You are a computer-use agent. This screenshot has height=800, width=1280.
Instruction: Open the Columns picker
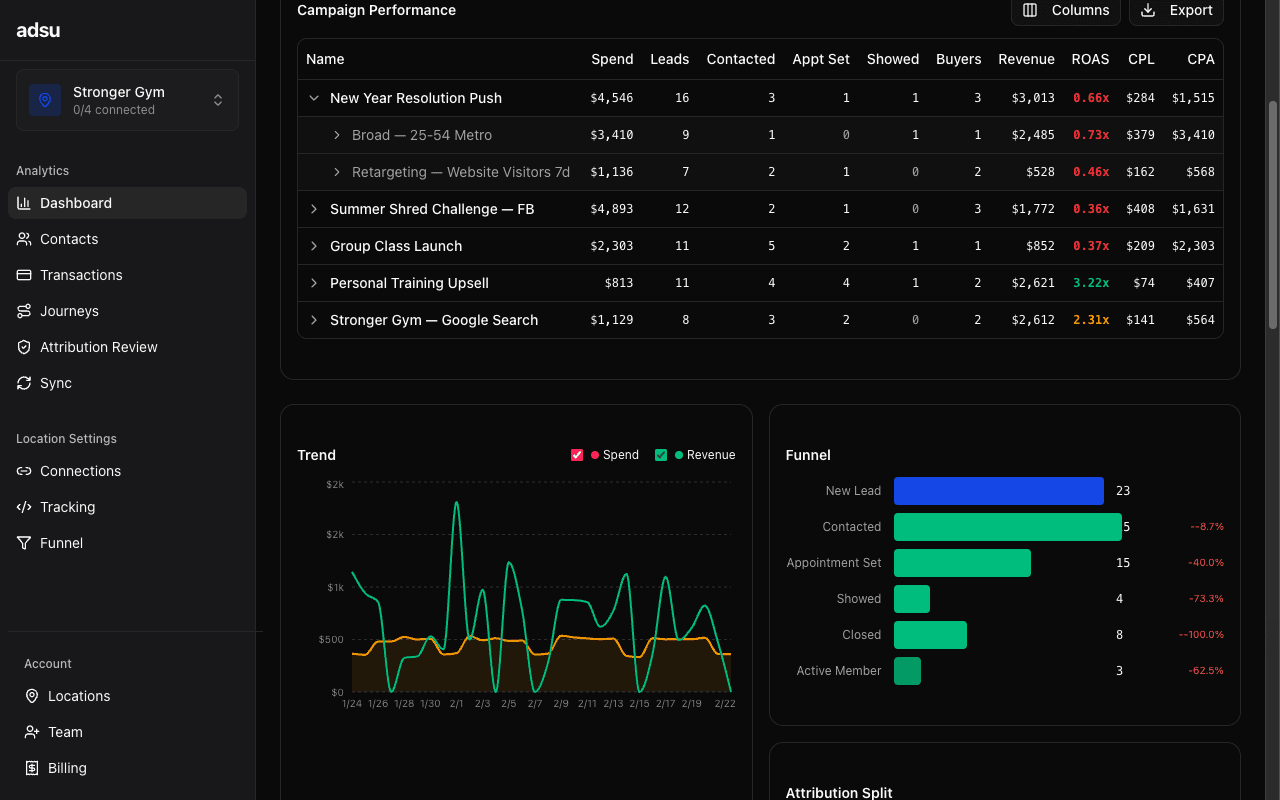[1066, 11]
